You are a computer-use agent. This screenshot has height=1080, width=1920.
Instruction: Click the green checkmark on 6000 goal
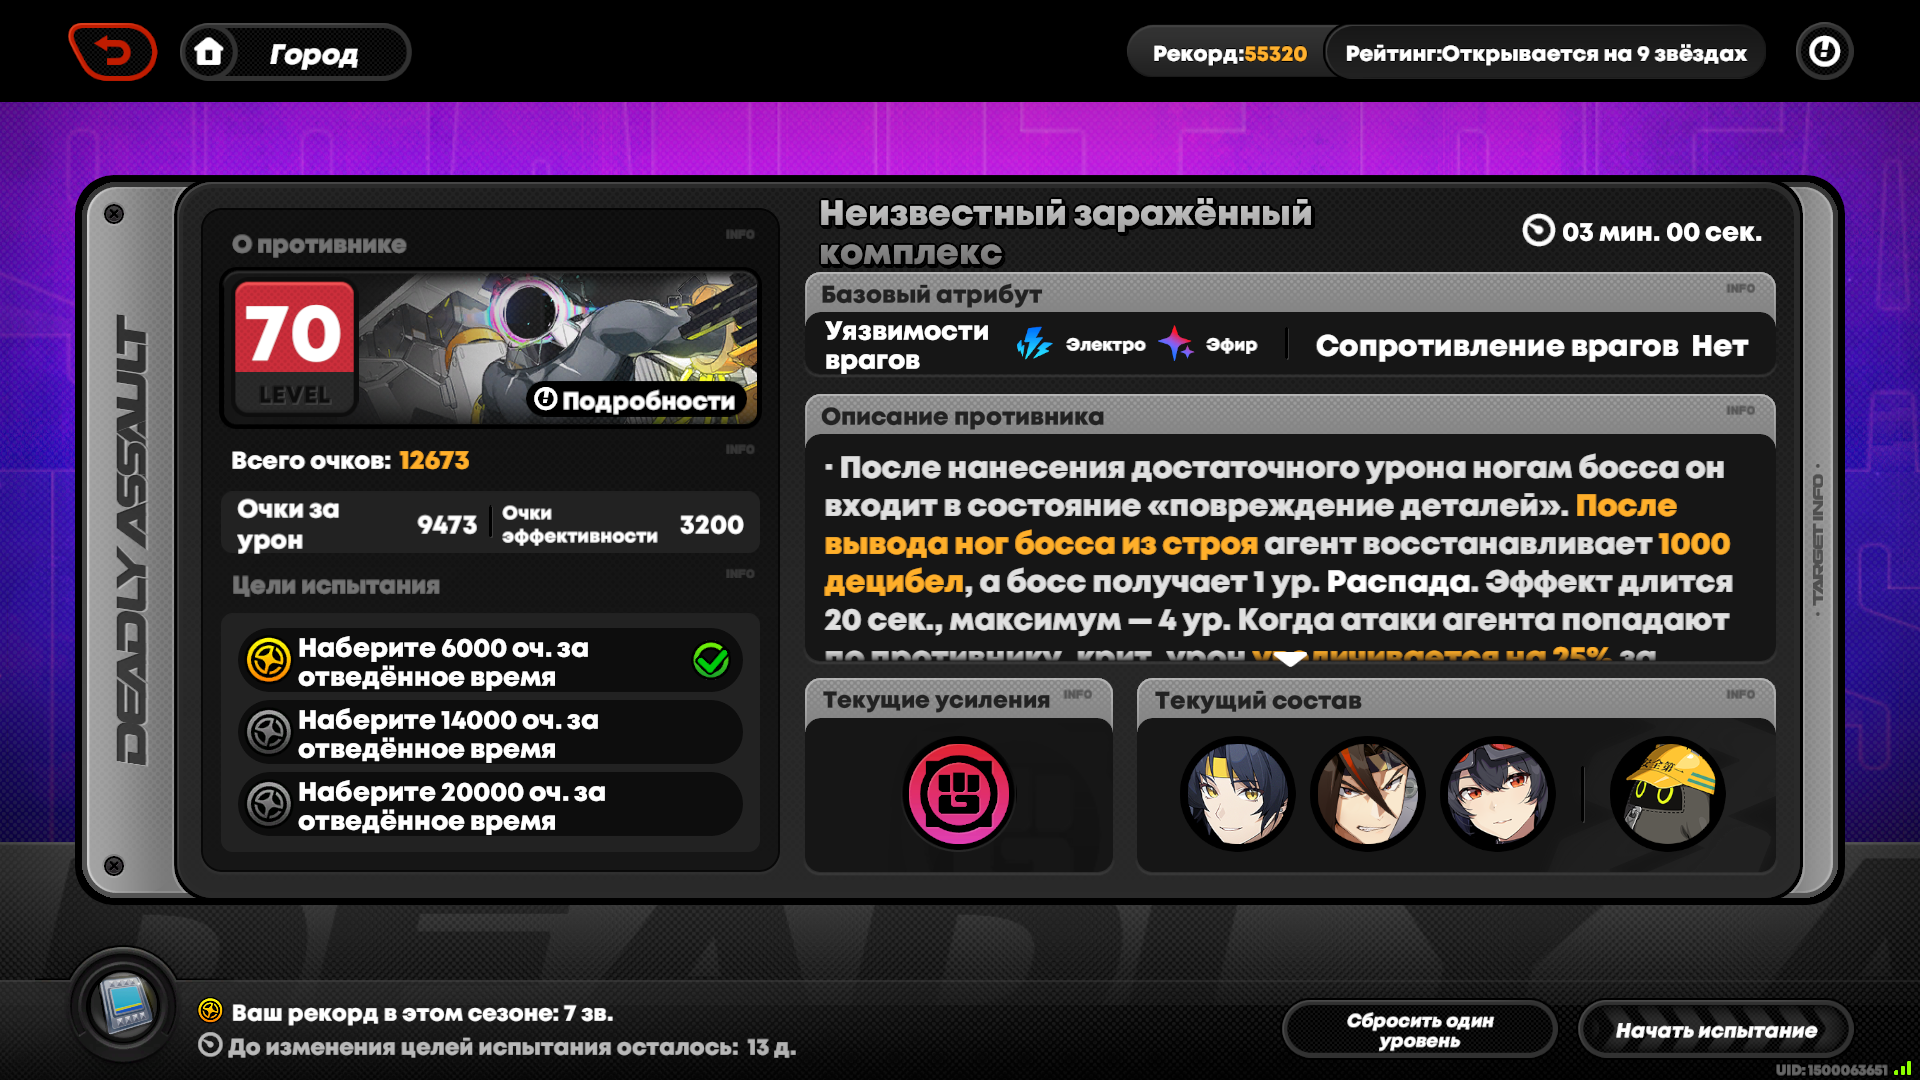point(711,661)
